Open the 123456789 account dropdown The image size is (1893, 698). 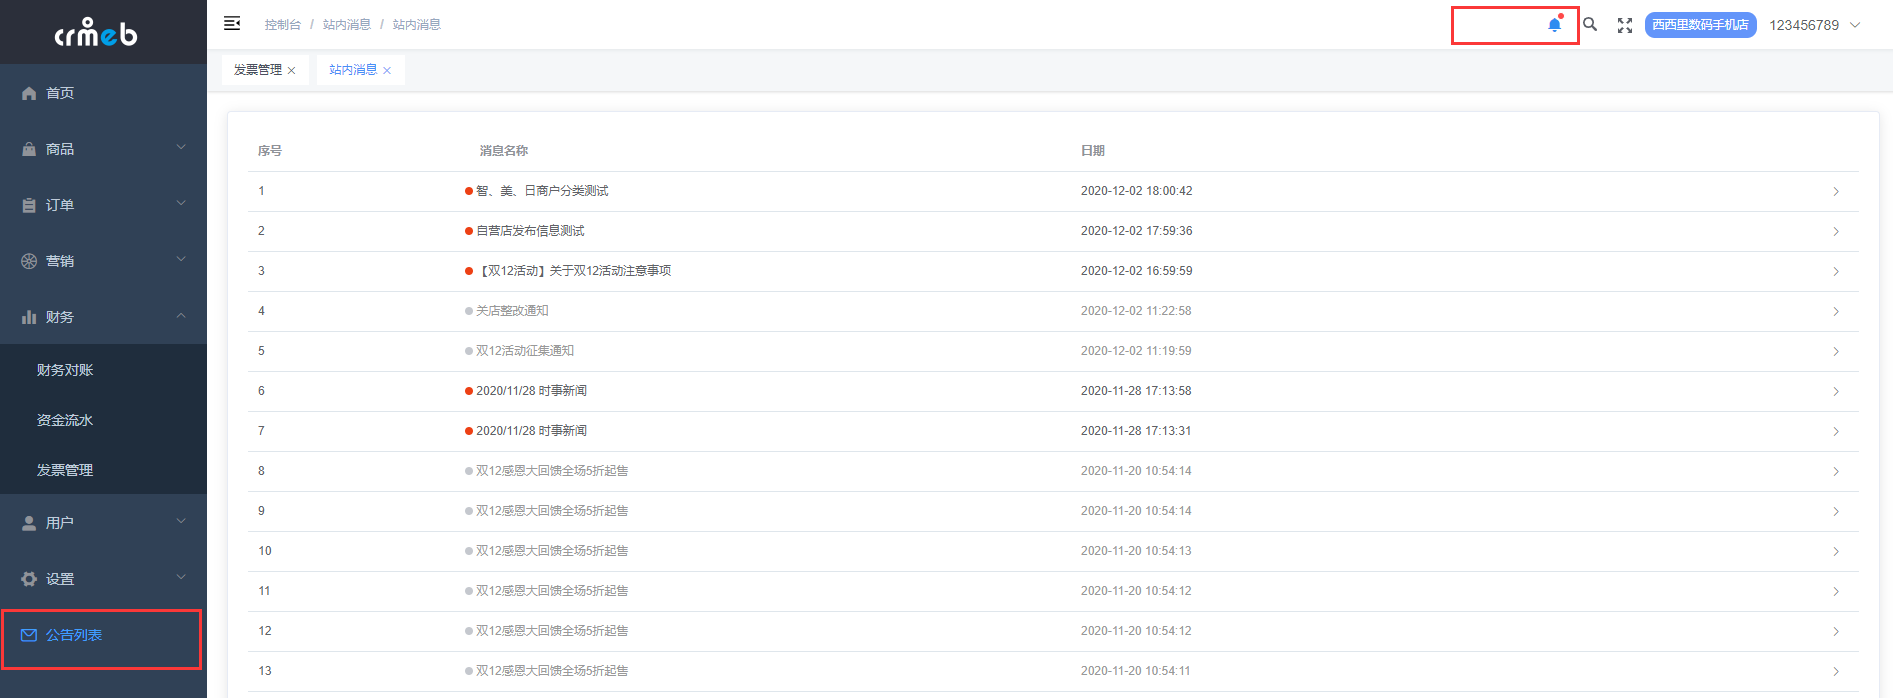coord(1815,25)
